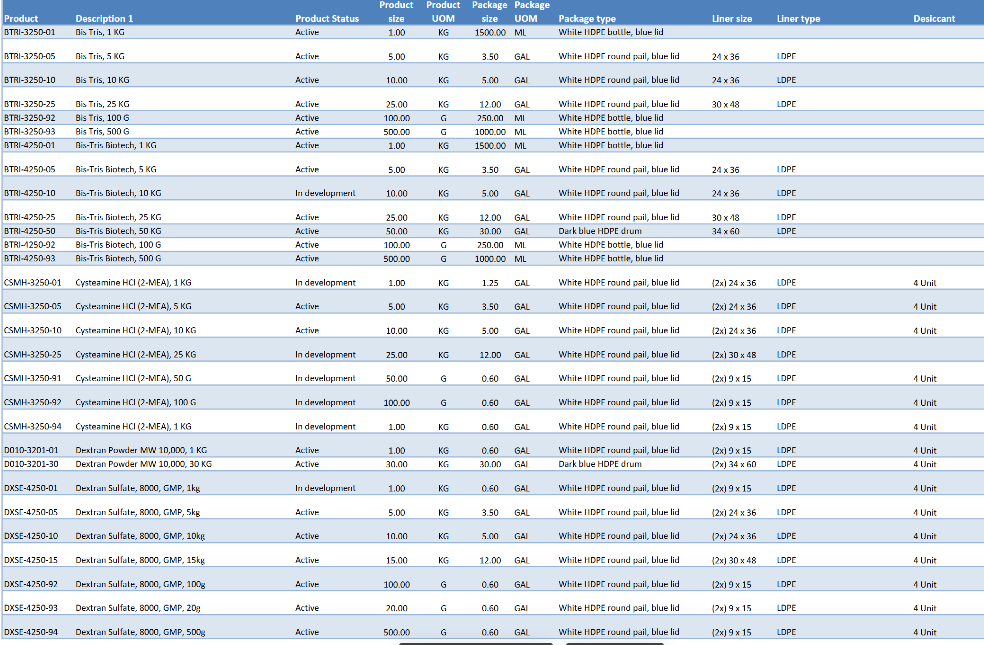Viewport: 984px width, 645px height.
Task: Click 'Dark blue HDPE drum' in BTRI-4250-50 row
Action: click(600, 231)
